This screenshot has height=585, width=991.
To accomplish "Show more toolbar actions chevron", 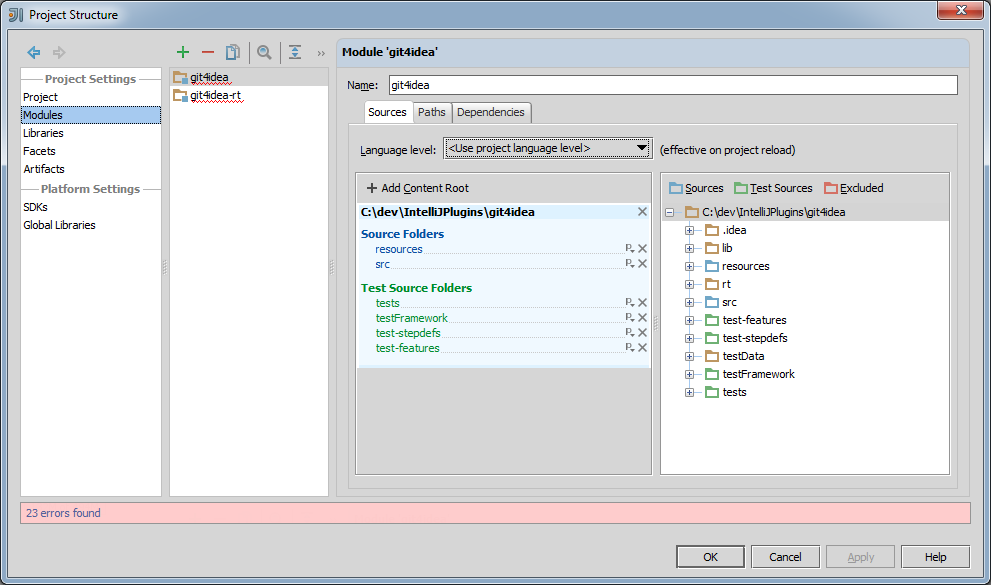I will click(321, 53).
